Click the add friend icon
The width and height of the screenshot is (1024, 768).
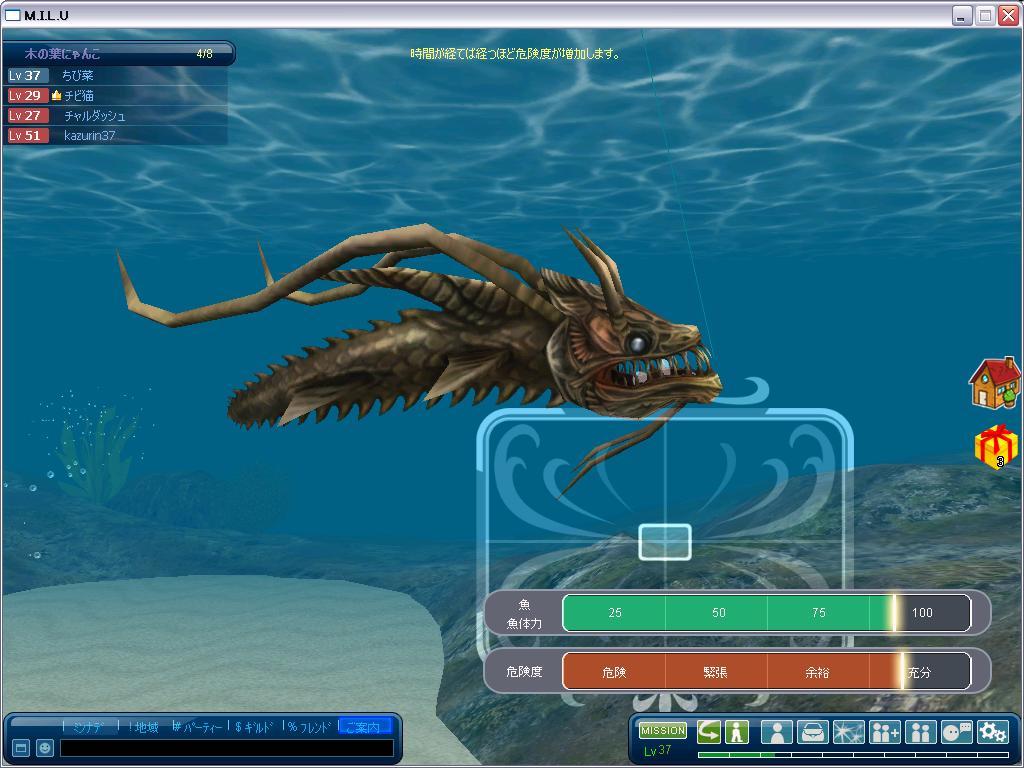[x=884, y=732]
